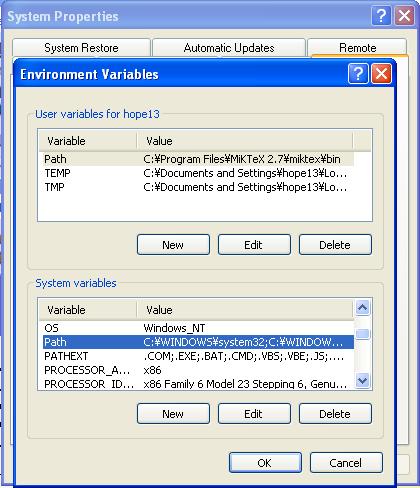Create New user variable
The image size is (420, 488).
(x=173, y=245)
